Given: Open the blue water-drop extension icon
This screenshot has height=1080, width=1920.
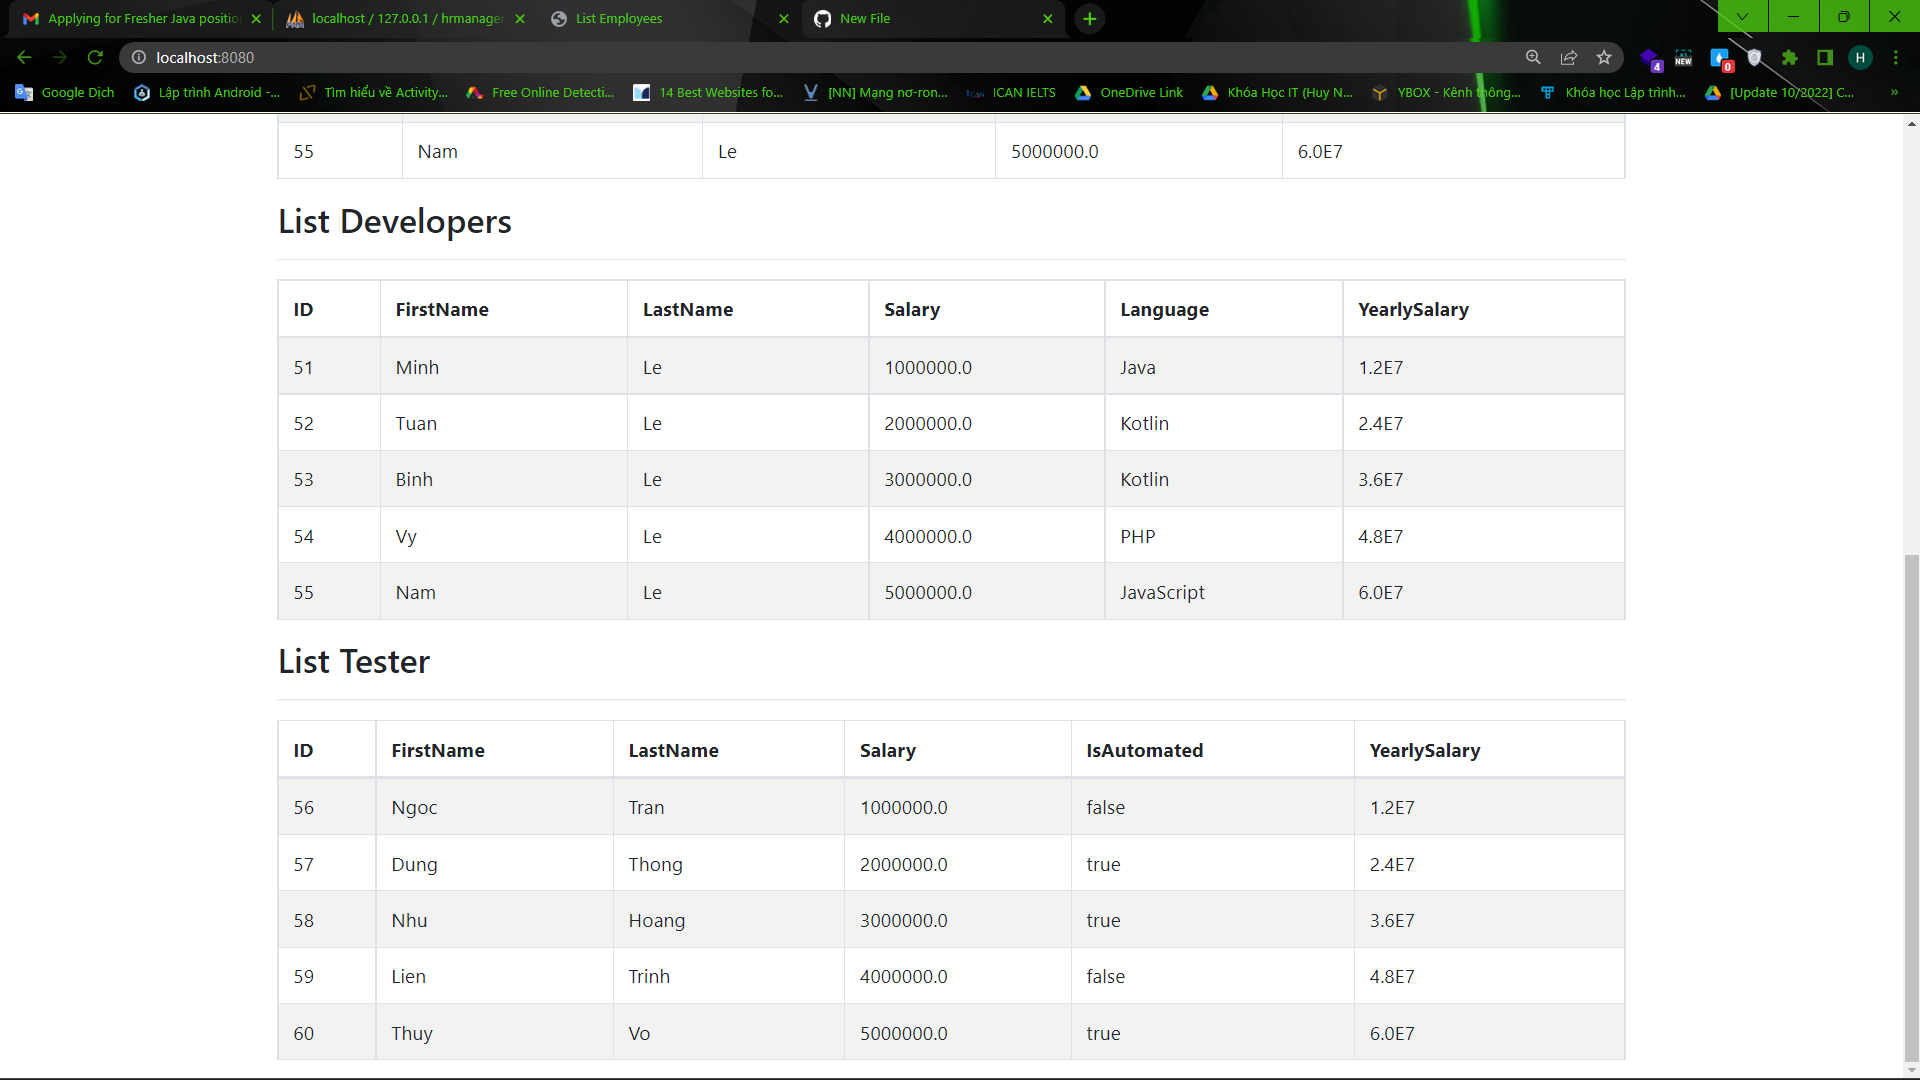Looking at the screenshot, I should click(1721, 57).
